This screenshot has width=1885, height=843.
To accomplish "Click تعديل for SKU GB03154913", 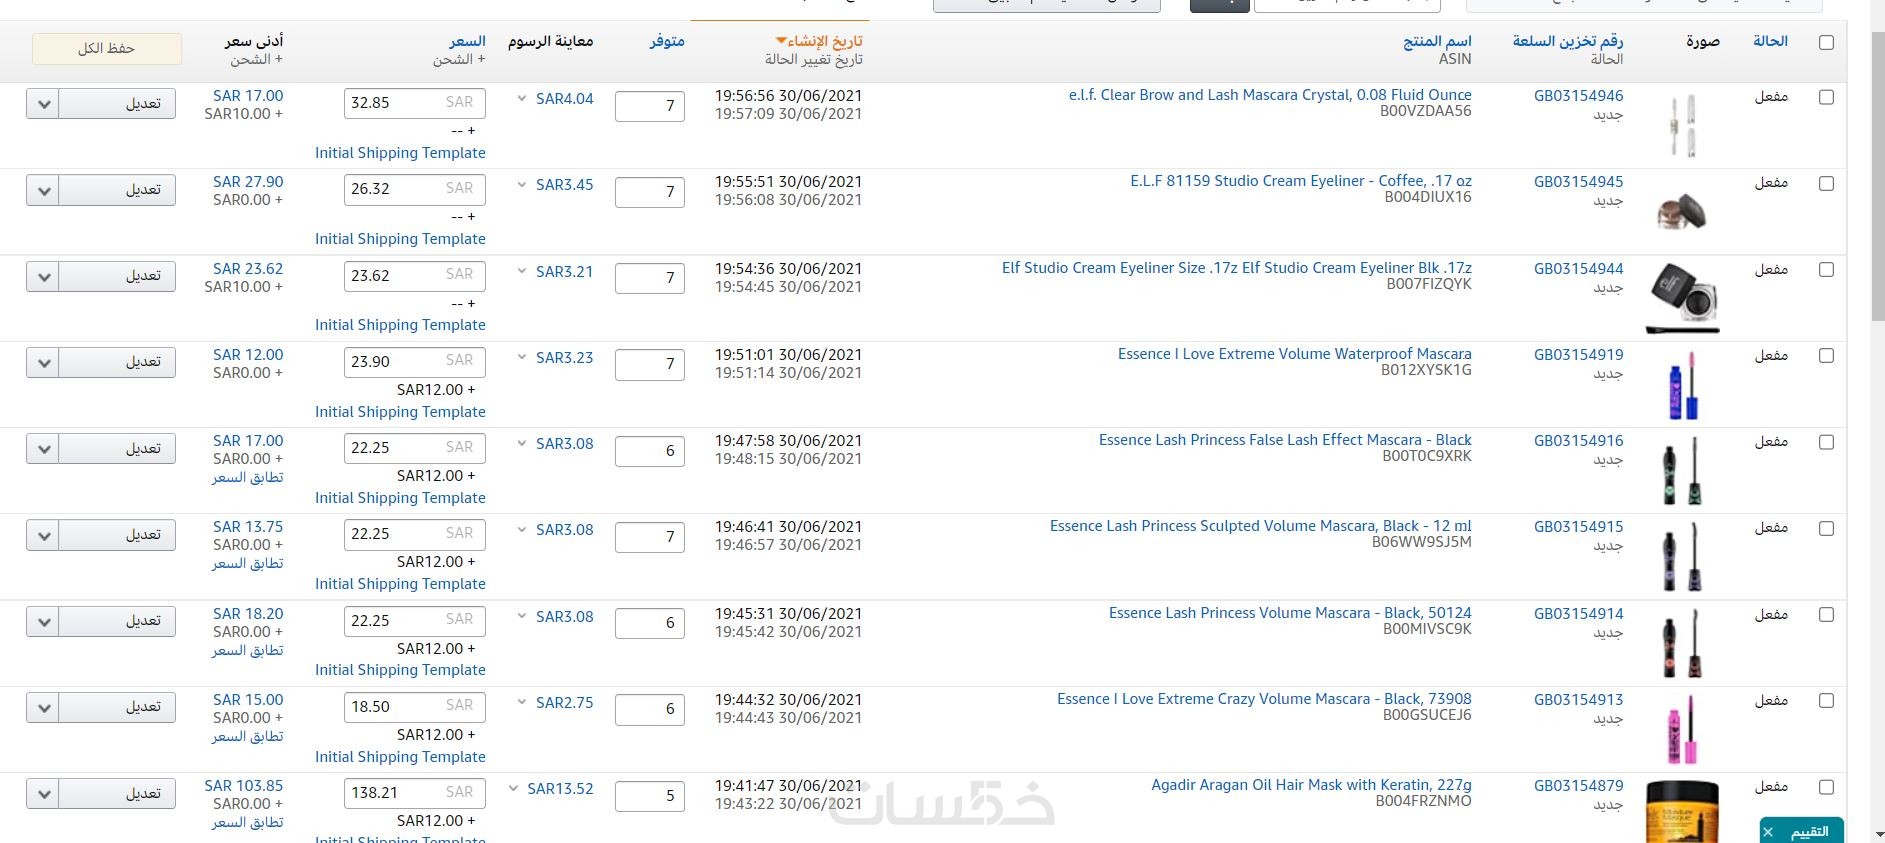I will tap(118, 707).
